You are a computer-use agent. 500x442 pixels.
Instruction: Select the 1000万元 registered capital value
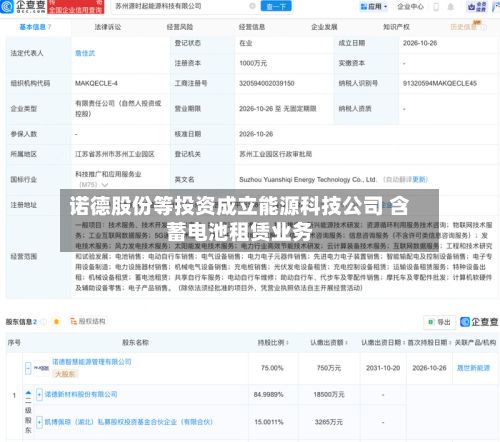(x=253, y=63)
